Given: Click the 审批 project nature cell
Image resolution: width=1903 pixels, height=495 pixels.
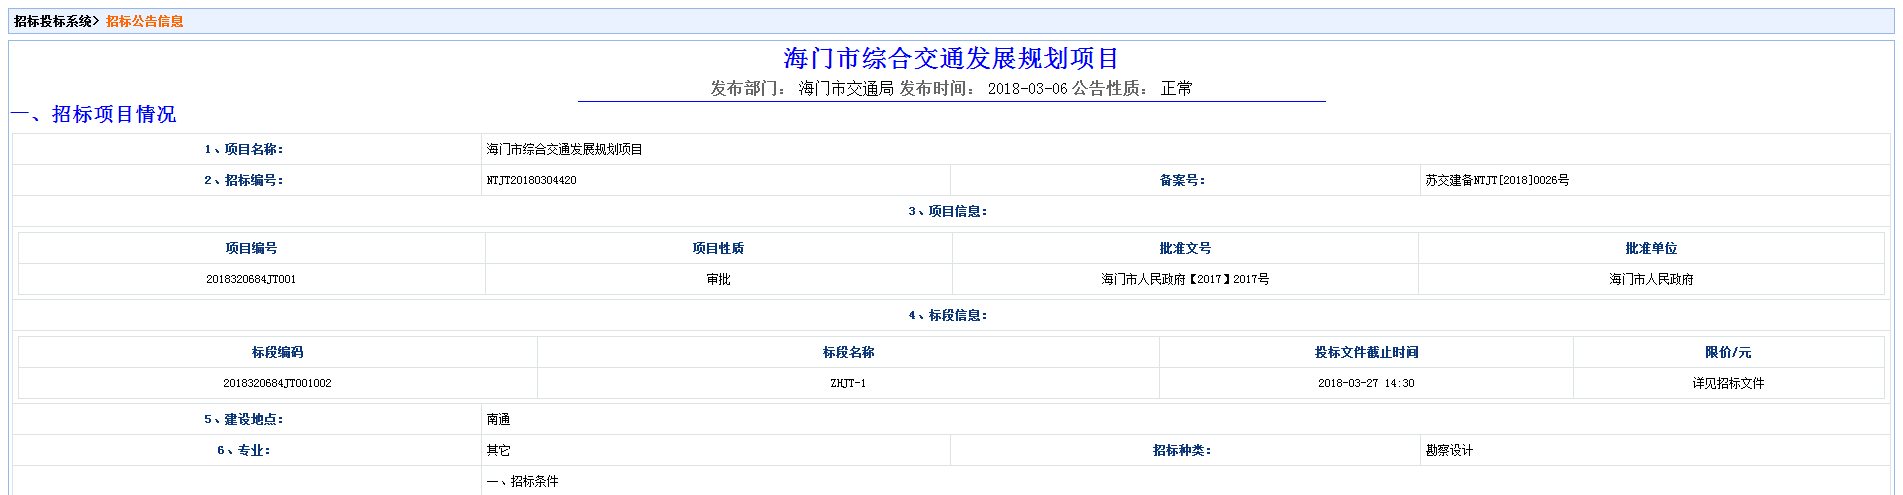Looking at the screenshot, I should (718, 279).
